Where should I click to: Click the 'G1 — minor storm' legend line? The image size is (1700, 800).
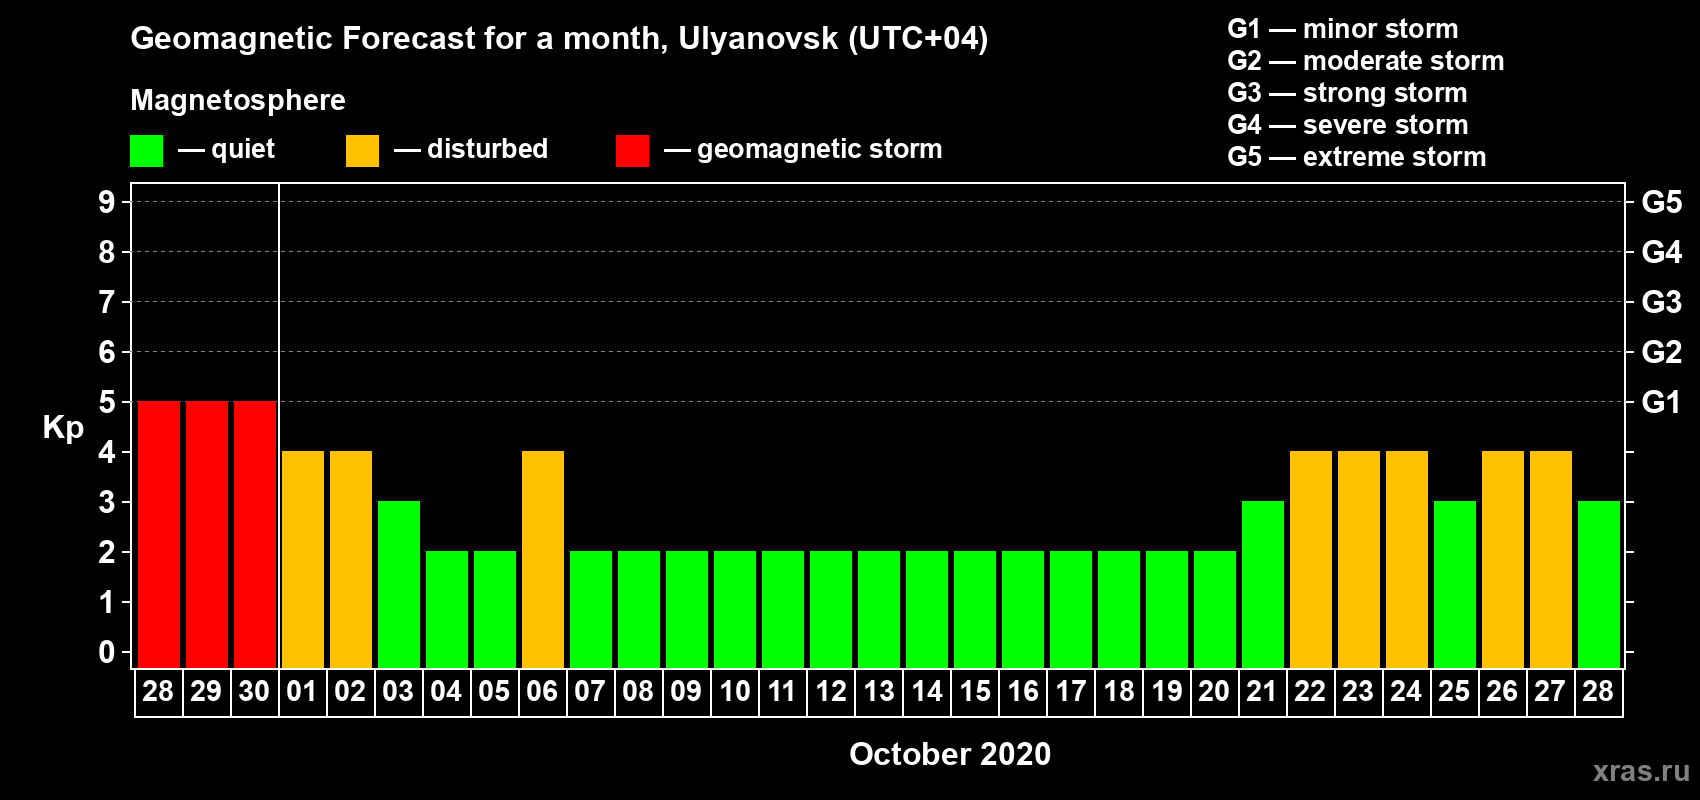pyautogui.click(x=1343, y=29)
